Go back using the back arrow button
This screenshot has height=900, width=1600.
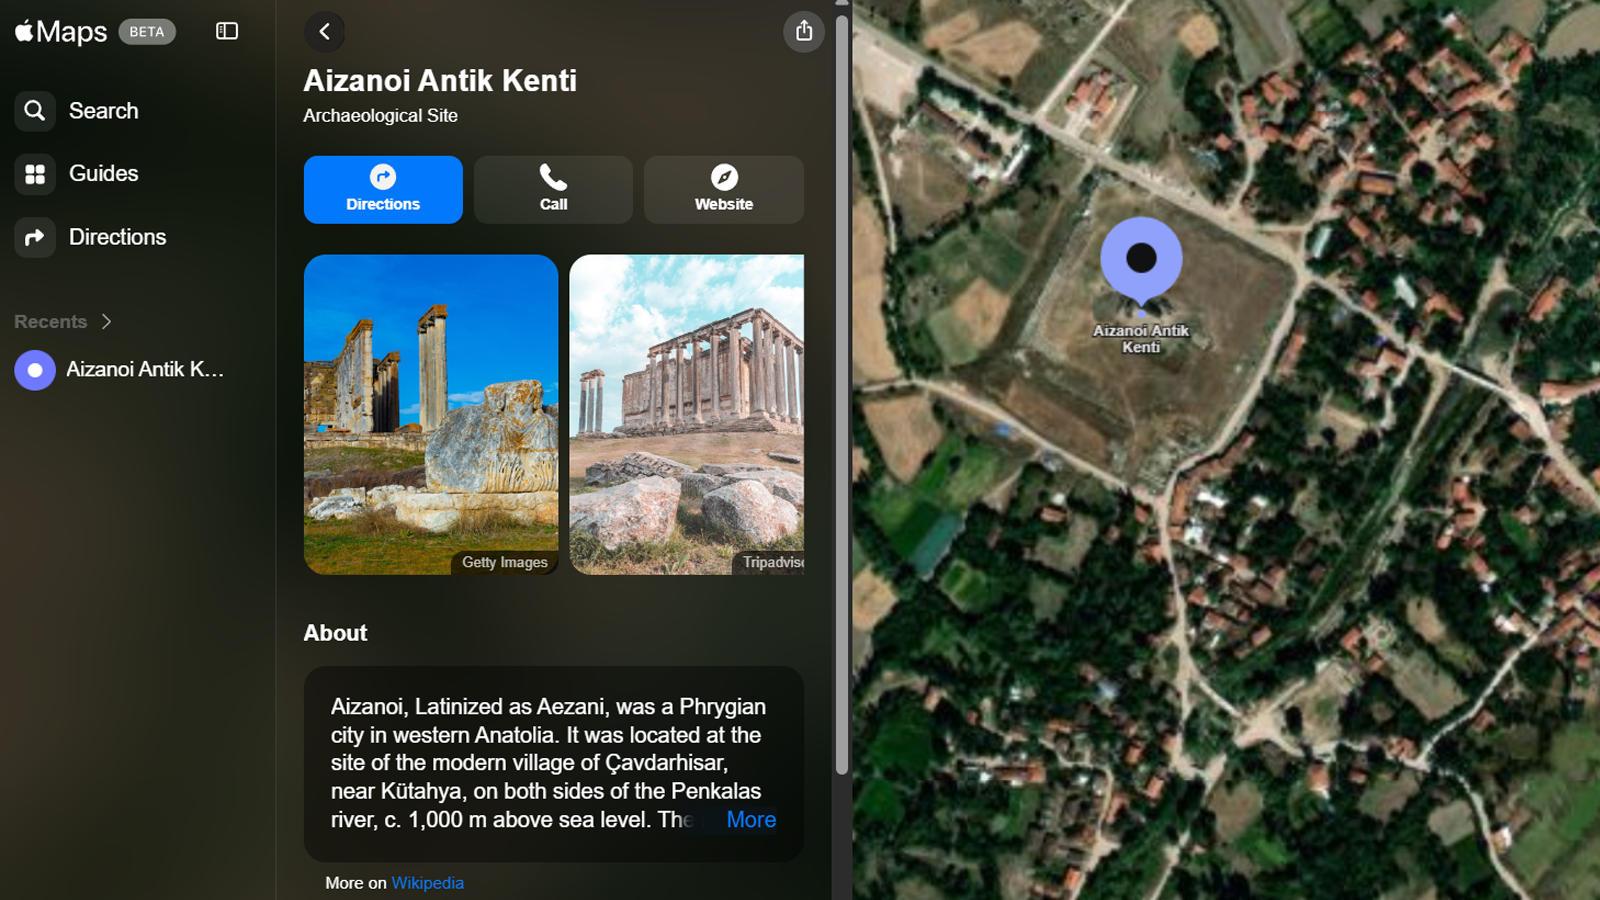324,31
